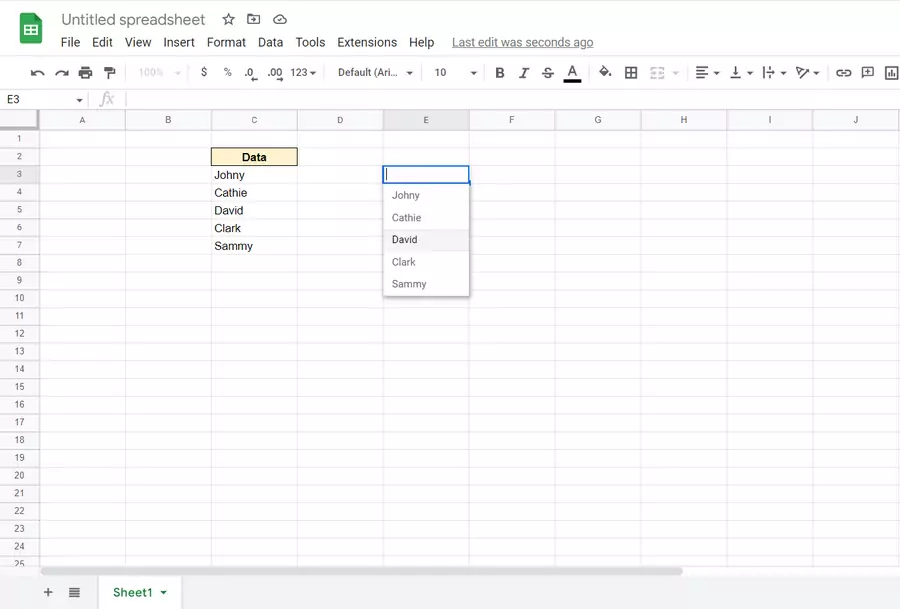
Task: Select cell containing Johny in column C
Action: click(254, 175)
